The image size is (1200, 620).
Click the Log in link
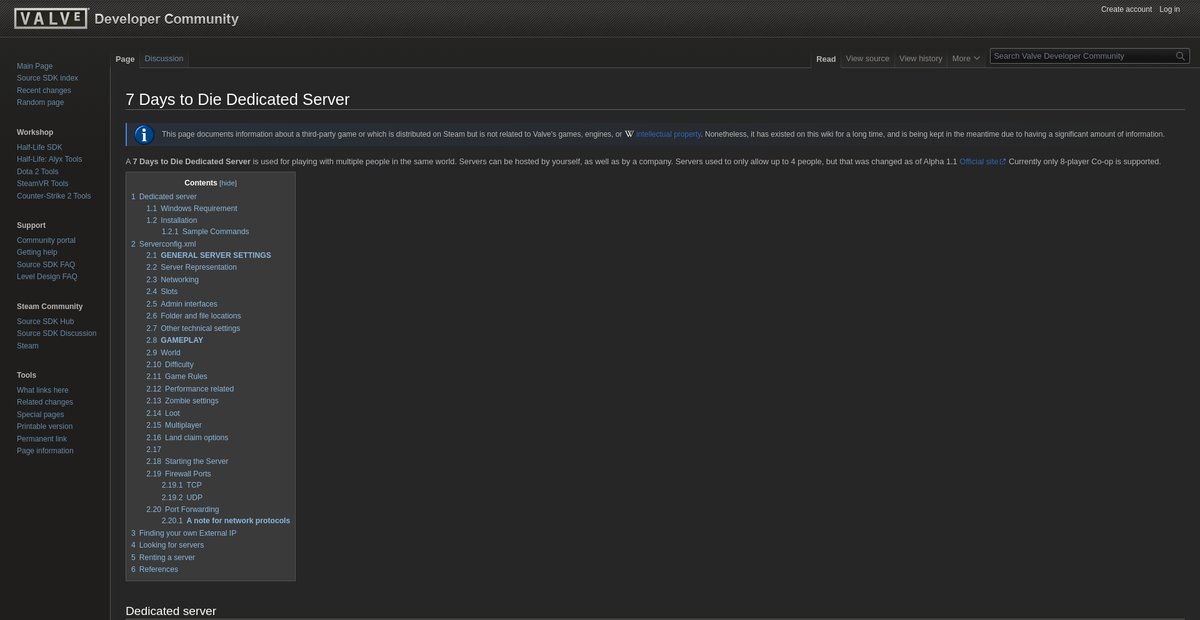pos(1170,9)
